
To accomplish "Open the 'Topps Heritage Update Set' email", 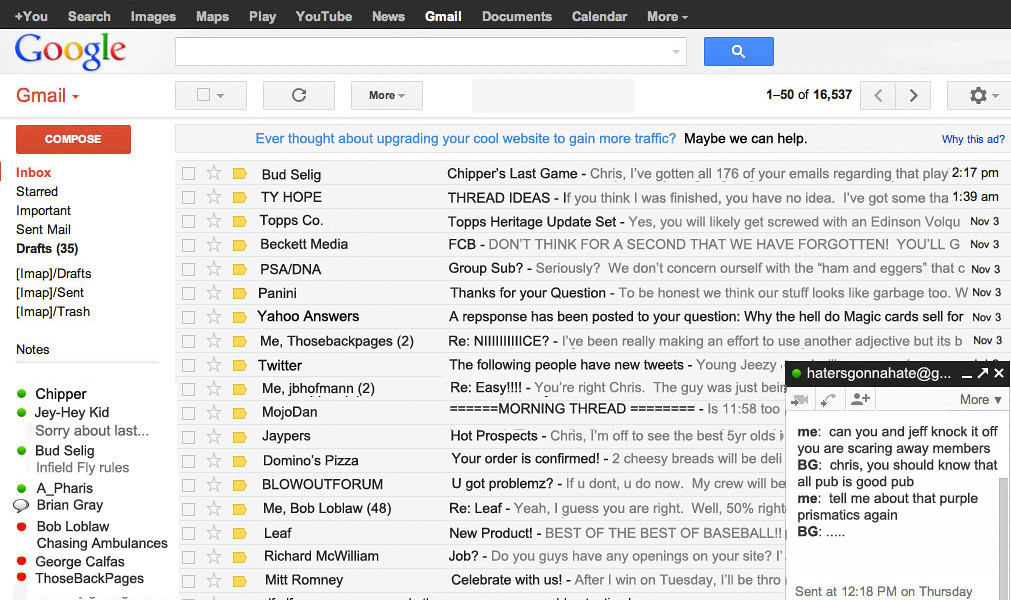I will (532, 222).
